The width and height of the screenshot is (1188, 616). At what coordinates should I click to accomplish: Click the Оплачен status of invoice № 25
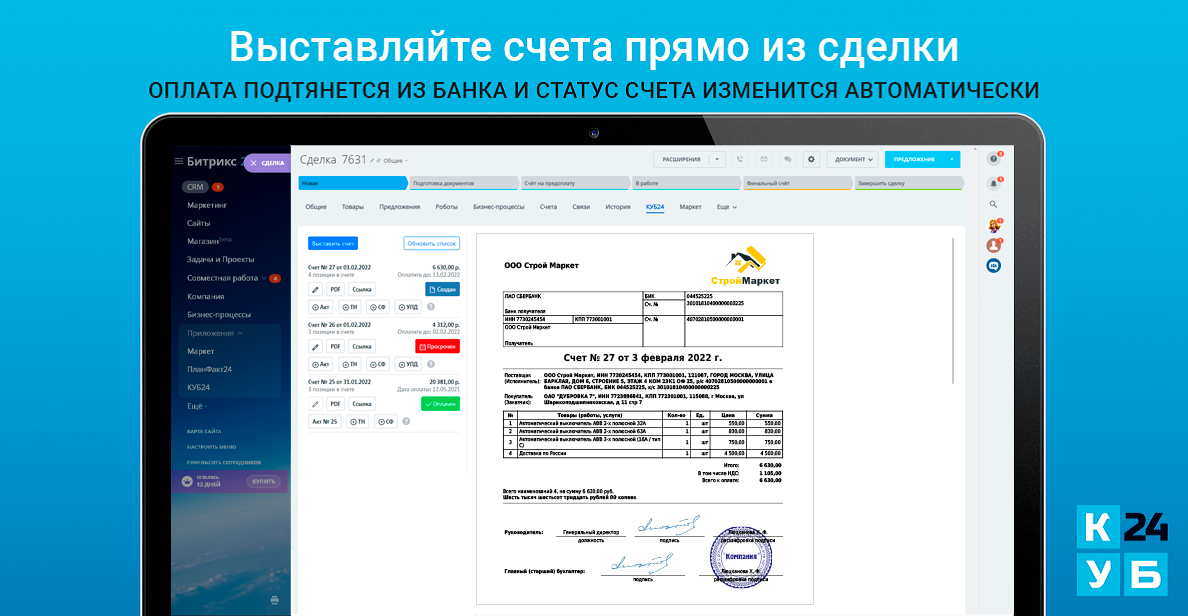point(440,404)
